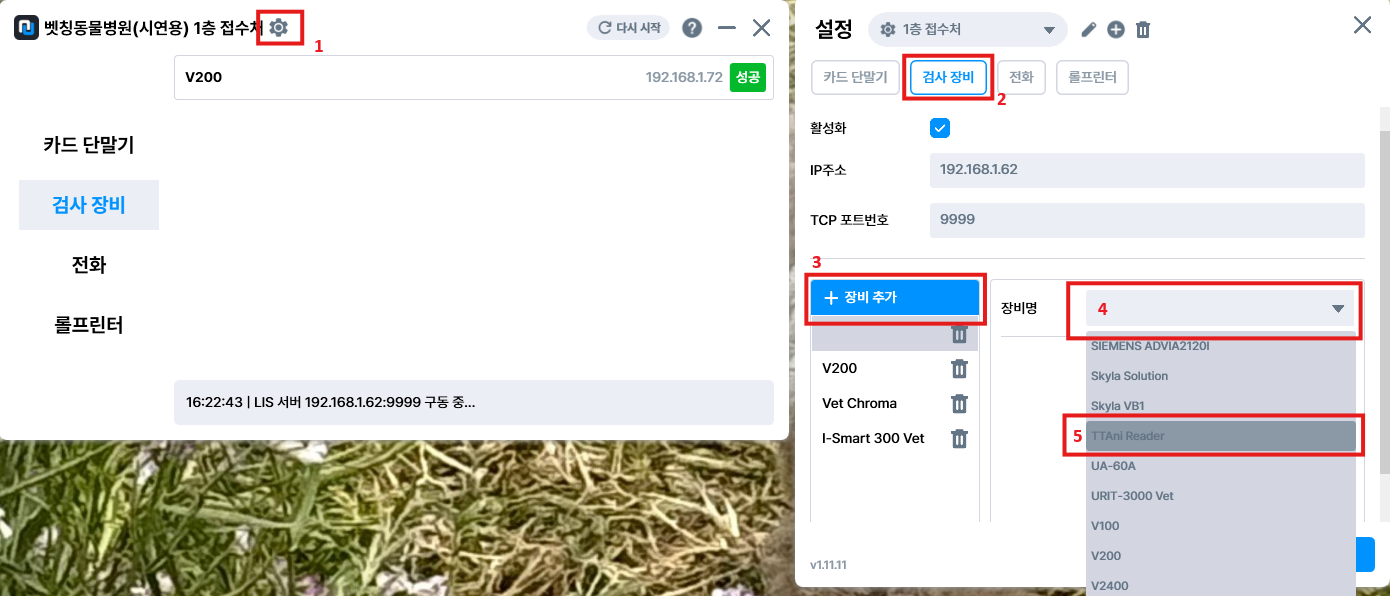Click the 다시 시작 restart button
1390x596 pixels.
[628, 28]
